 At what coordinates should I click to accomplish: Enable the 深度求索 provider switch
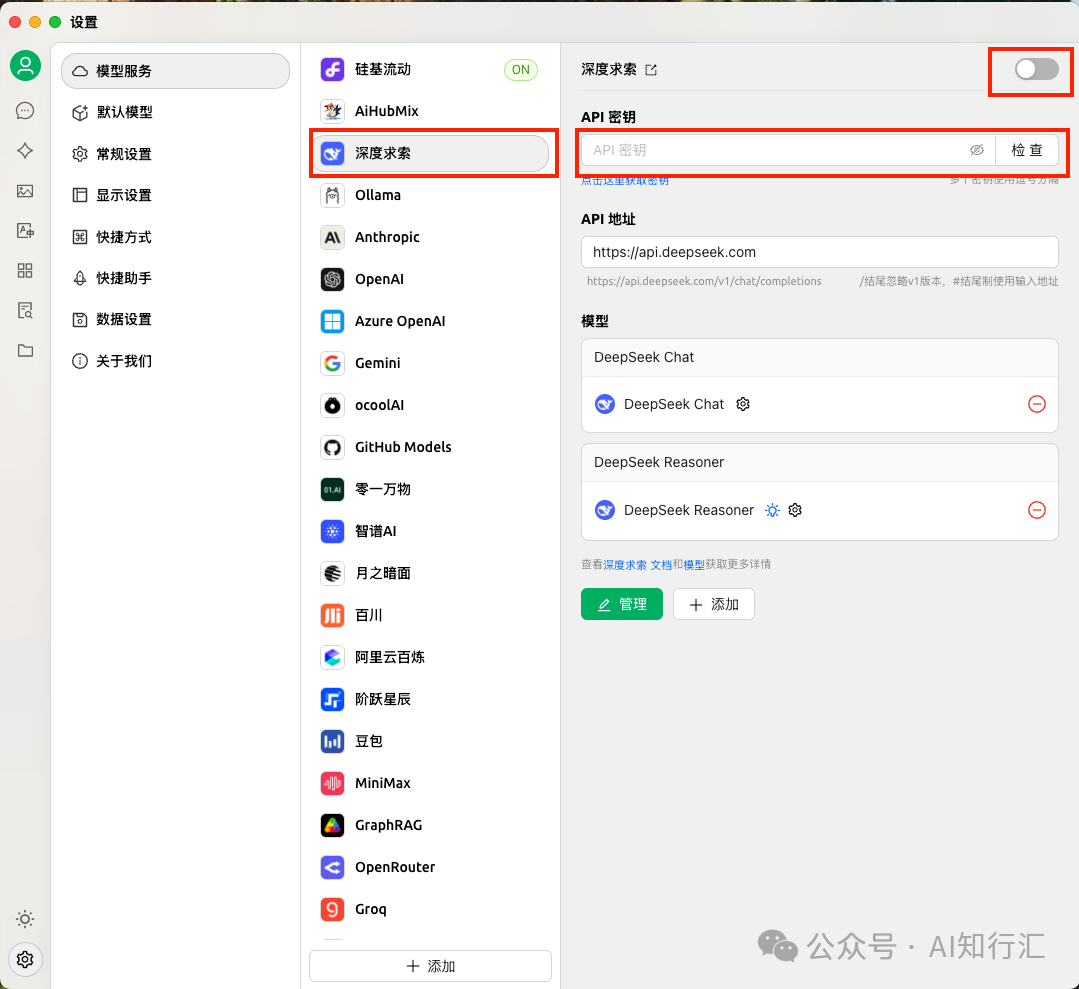[1037, 69]
